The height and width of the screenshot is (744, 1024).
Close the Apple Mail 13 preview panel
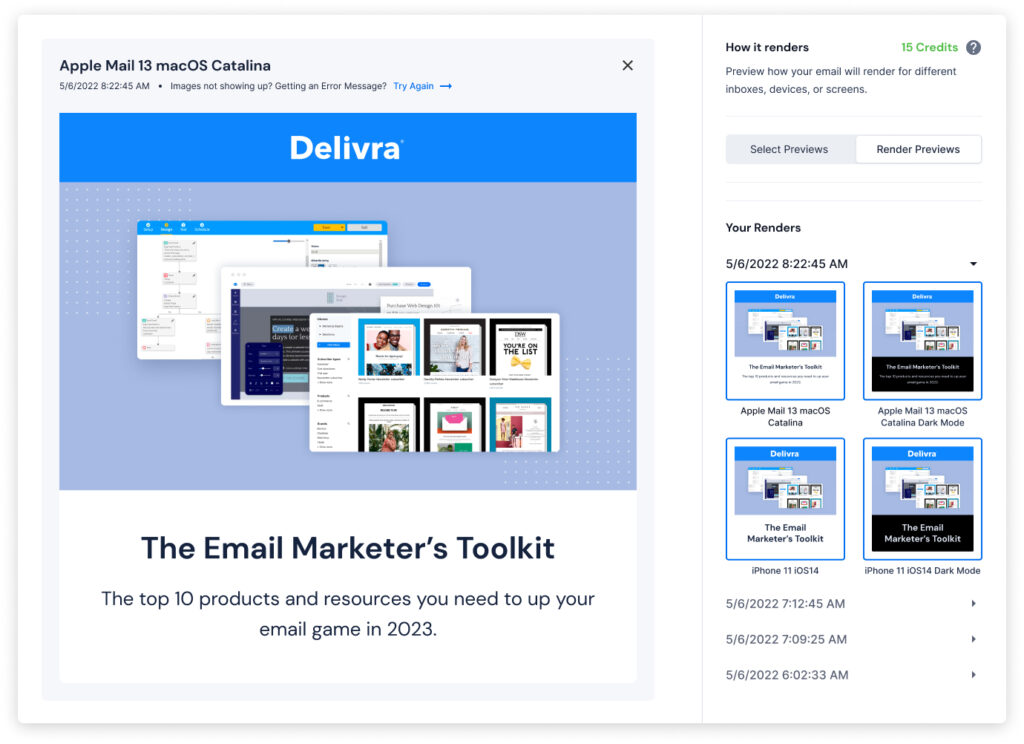coord(627,65)
